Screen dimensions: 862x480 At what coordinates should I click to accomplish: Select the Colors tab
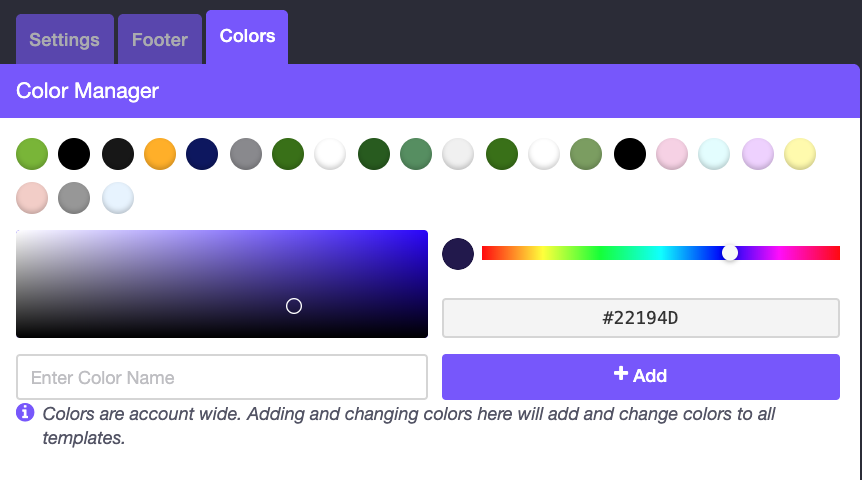[x=247, y=36]
